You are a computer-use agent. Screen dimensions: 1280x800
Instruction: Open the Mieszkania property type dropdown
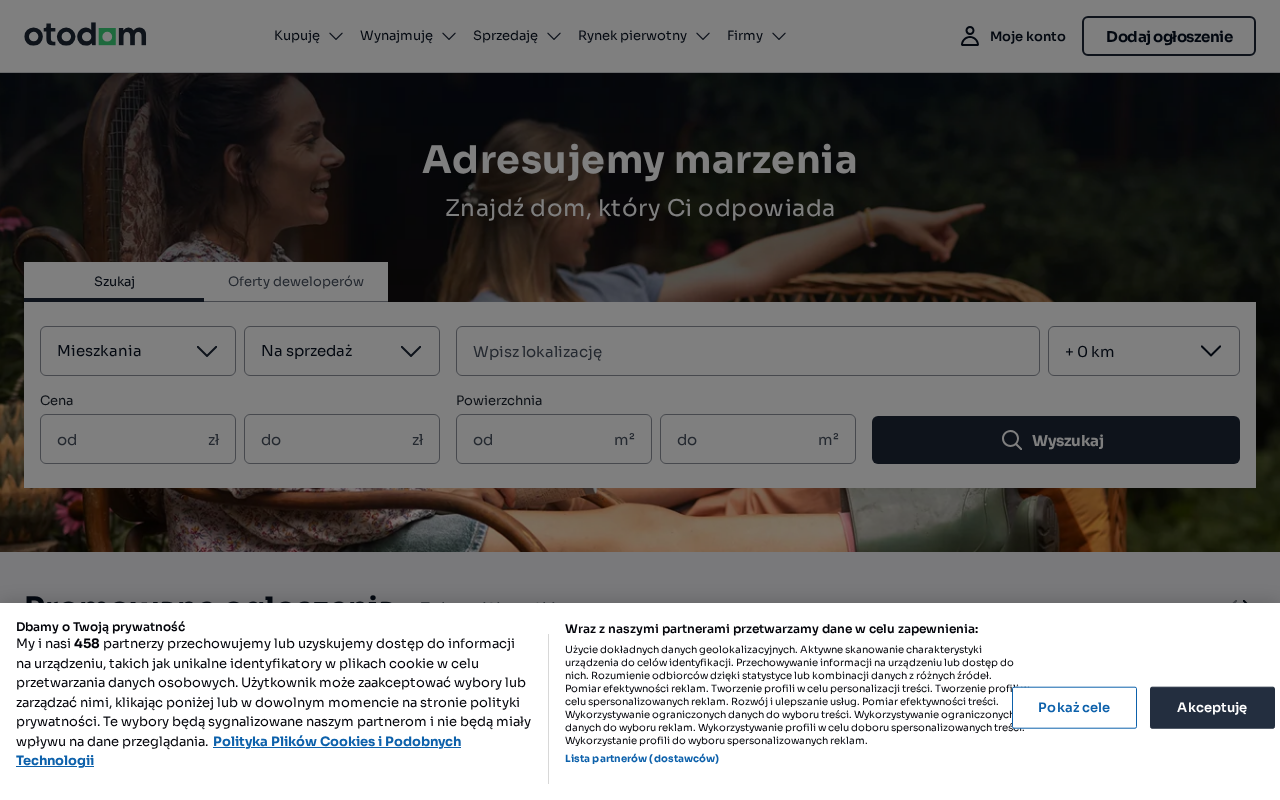click(x=138, y=351)
